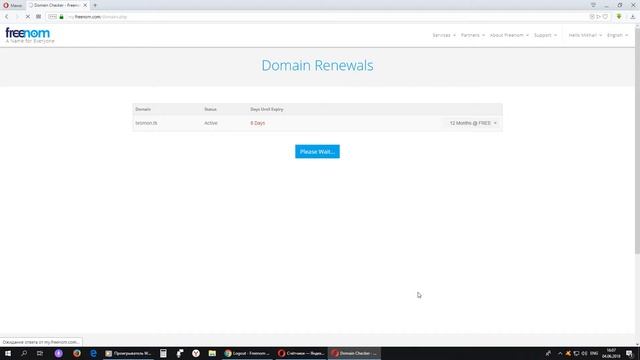Screen dimensions: 640x360
Task: Click the bookmark heart icon
Action: click(605, 17)
